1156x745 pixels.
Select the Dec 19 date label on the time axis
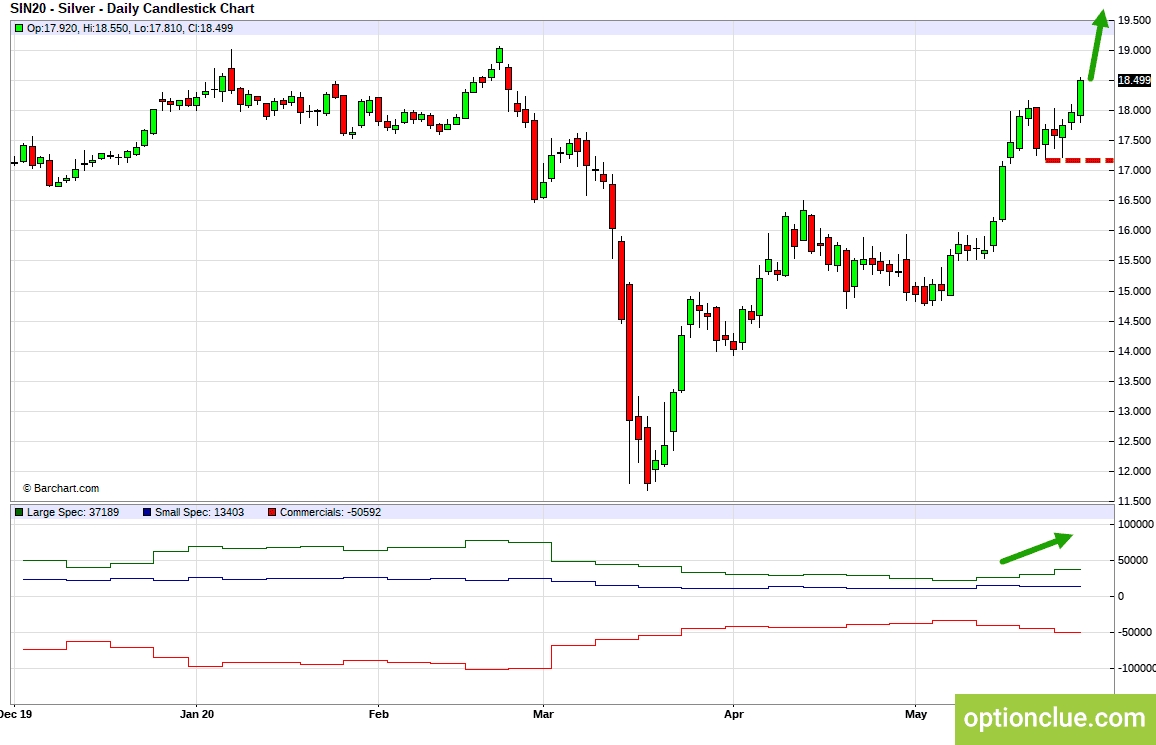tap(18, 714)
